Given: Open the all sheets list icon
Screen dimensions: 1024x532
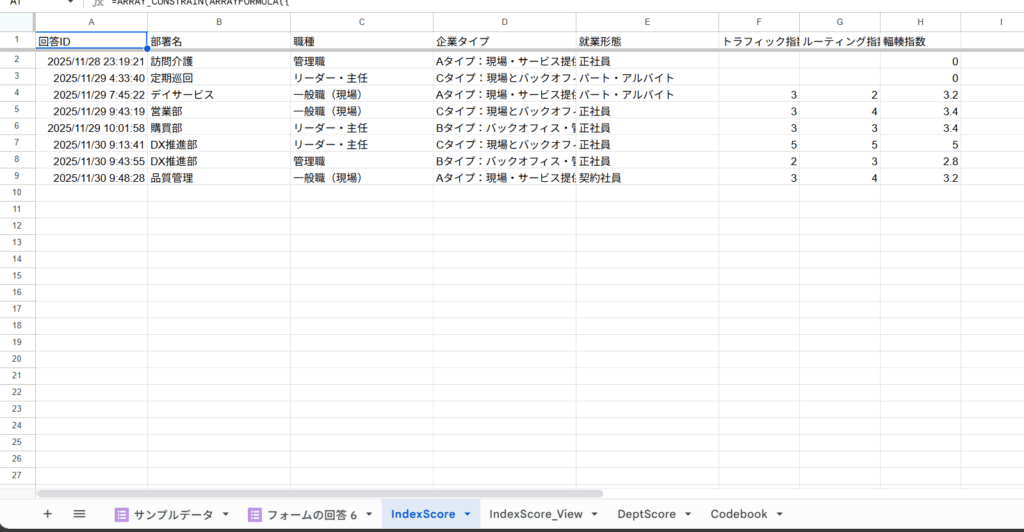Looking at the screenshot, I should pyautogui.click(x=79, y=514).
